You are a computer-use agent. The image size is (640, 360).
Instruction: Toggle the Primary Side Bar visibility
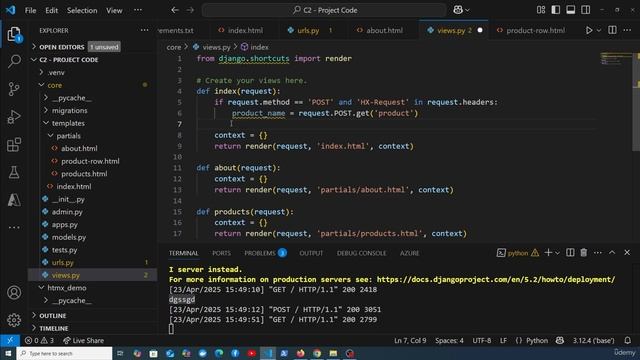tap(556, 10)
